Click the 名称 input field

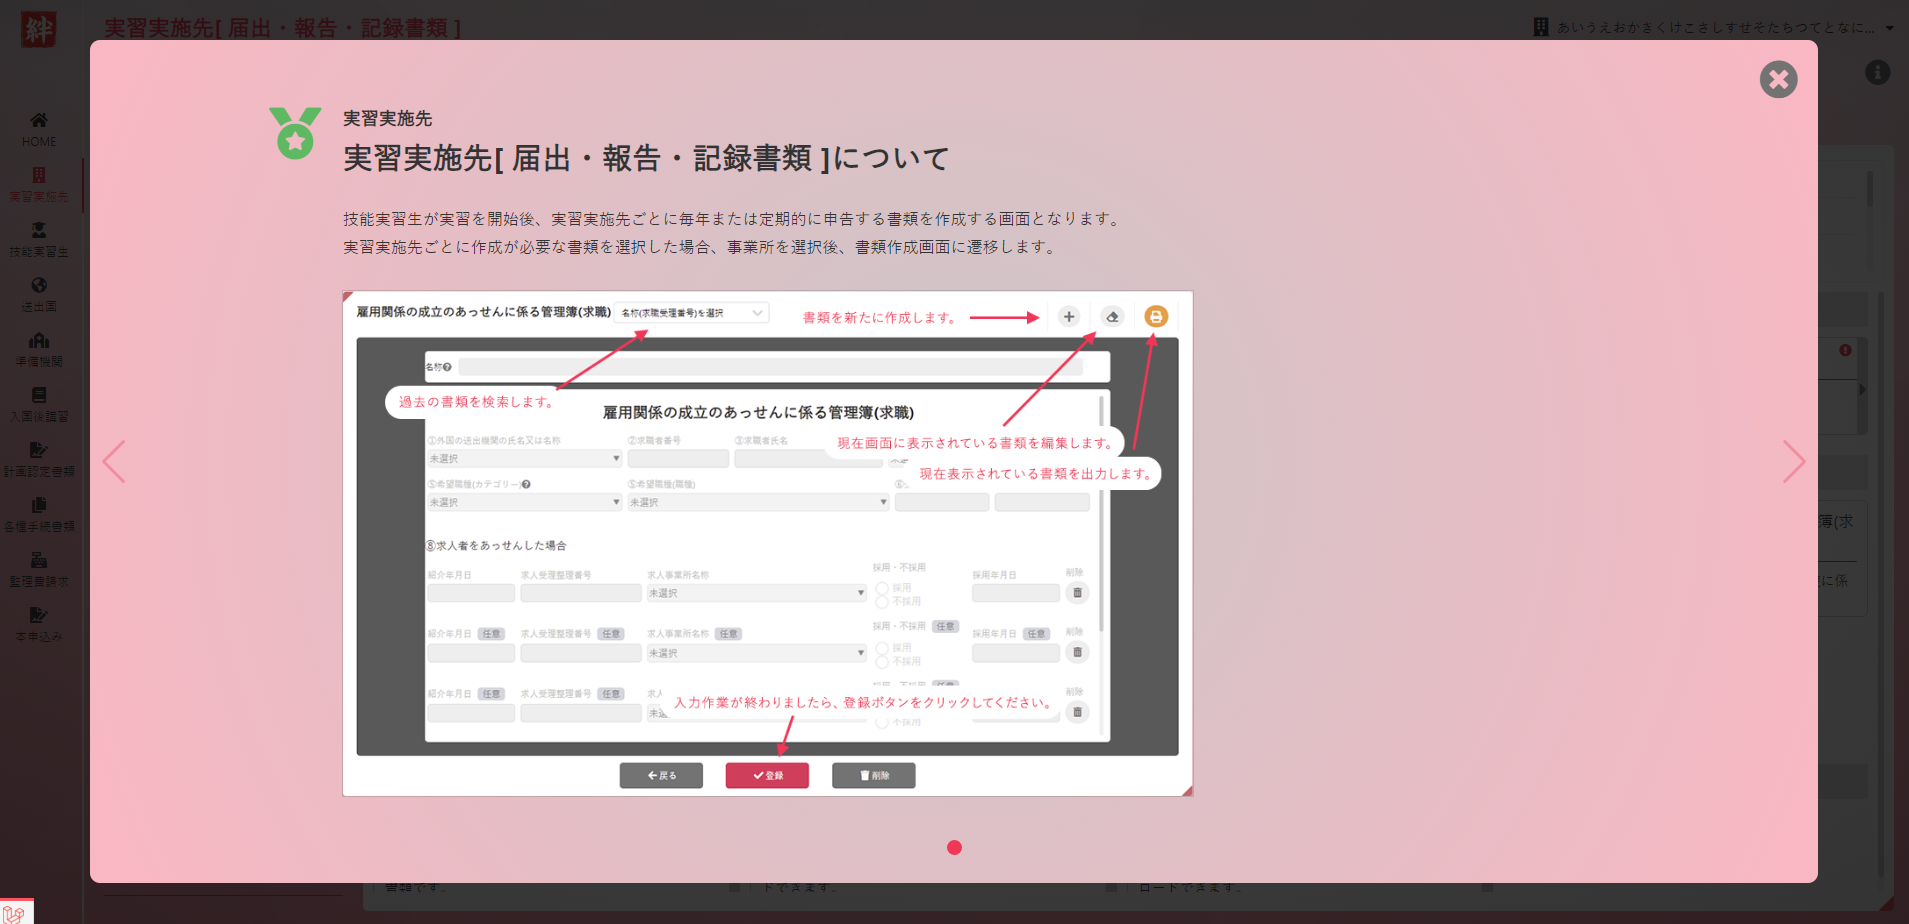pos(775,367)
